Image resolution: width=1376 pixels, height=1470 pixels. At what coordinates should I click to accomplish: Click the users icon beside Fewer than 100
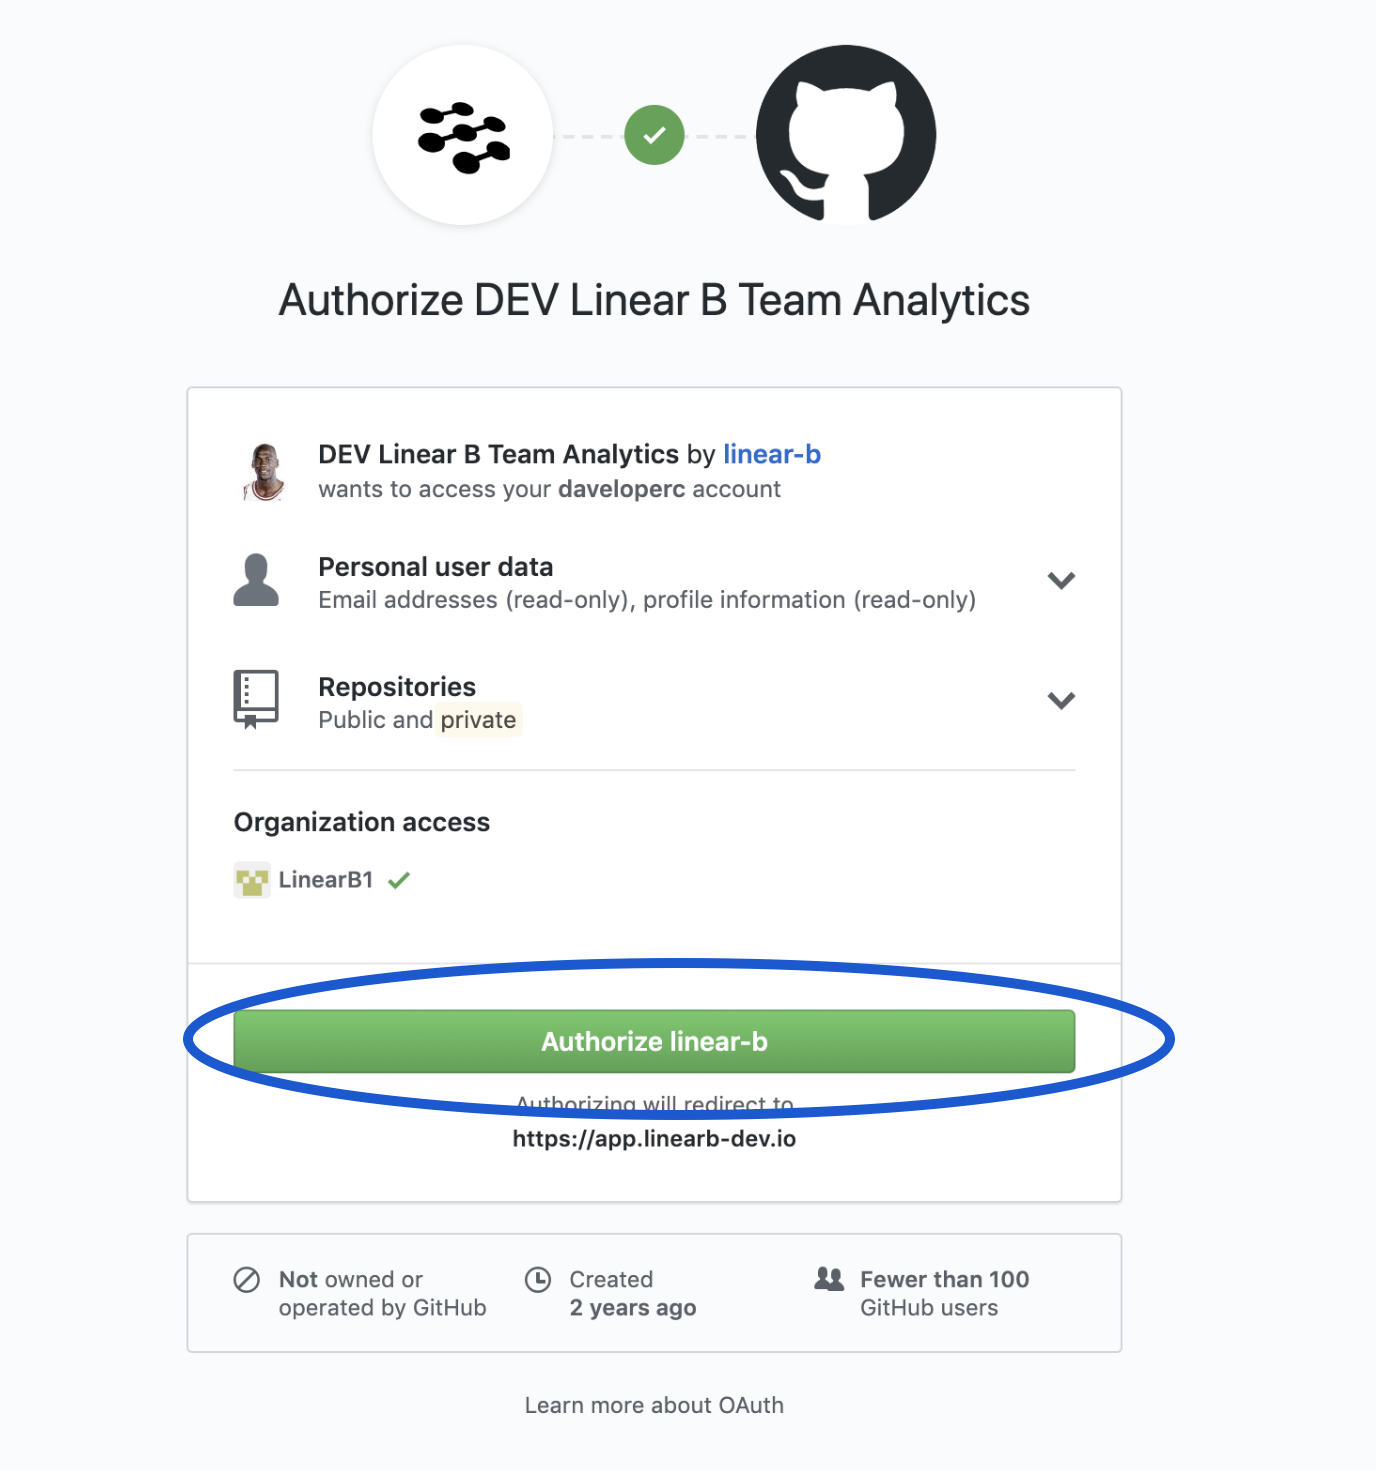(x=829, y=1279)
